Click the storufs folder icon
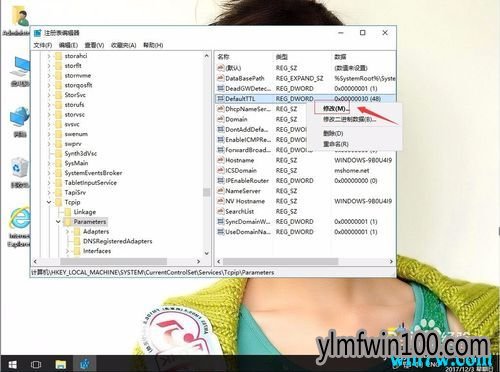Screen dimensions: 500x372 pyautogui.click(x=59, y=105)
